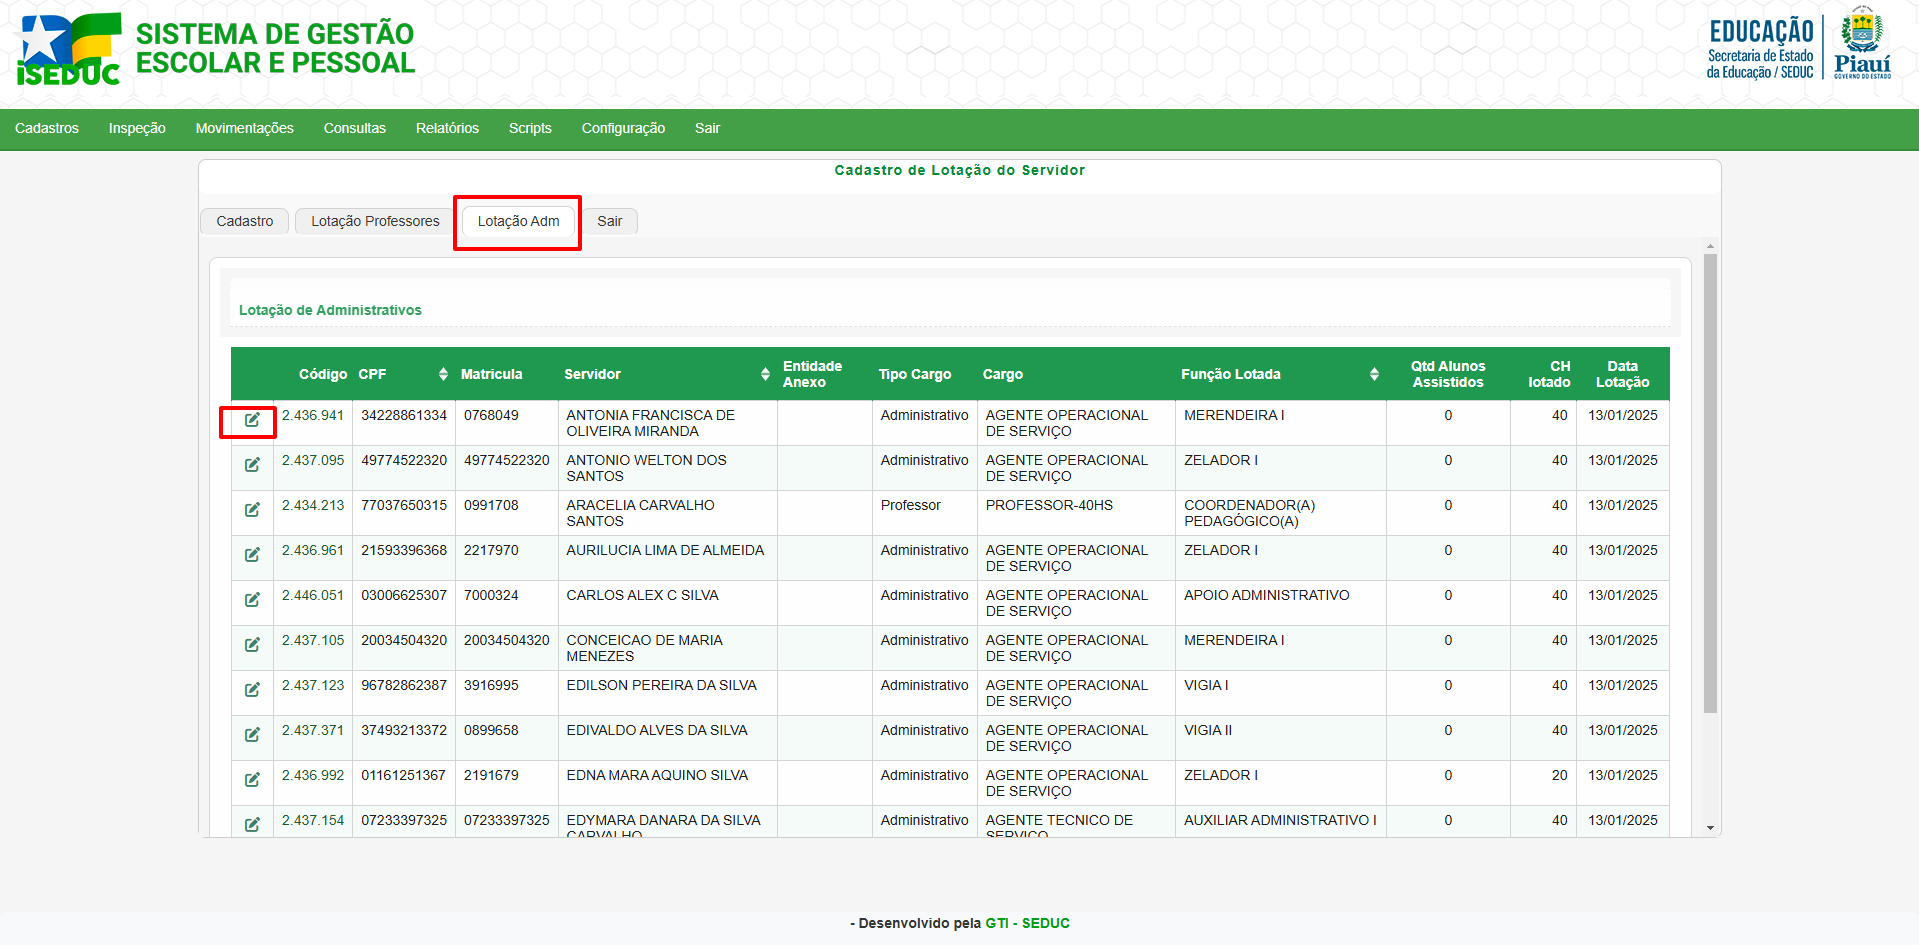Open edit icon for Aracelia Carvalho Santos
This screenshot has width=1919, height=945.
pyautogui.click(x=252, y=510)
